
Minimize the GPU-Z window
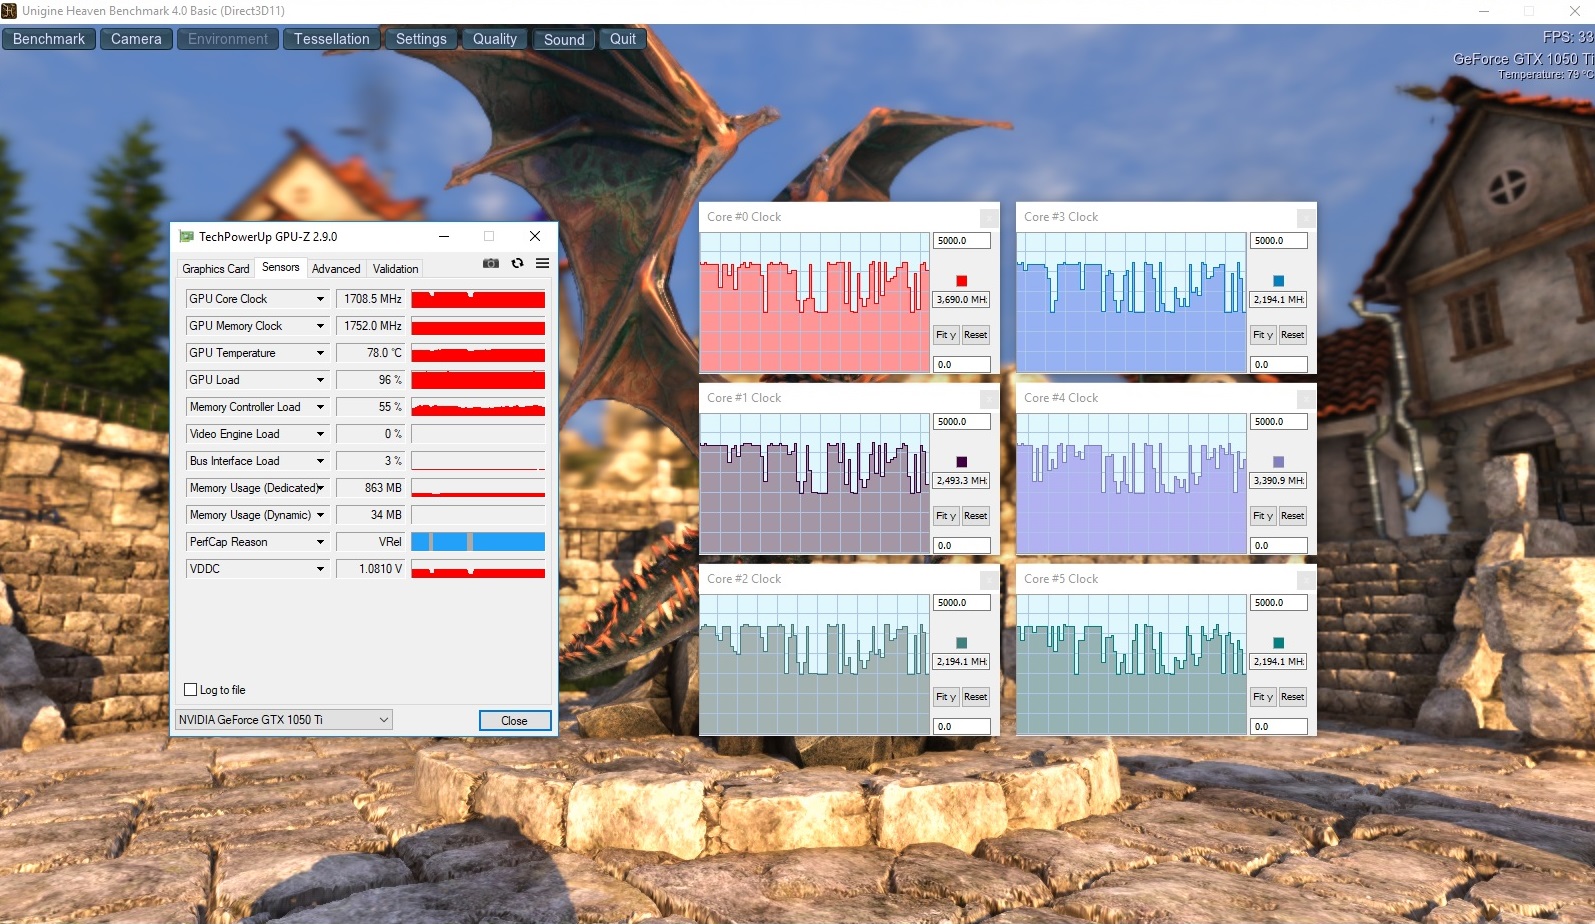pos(443,236)
